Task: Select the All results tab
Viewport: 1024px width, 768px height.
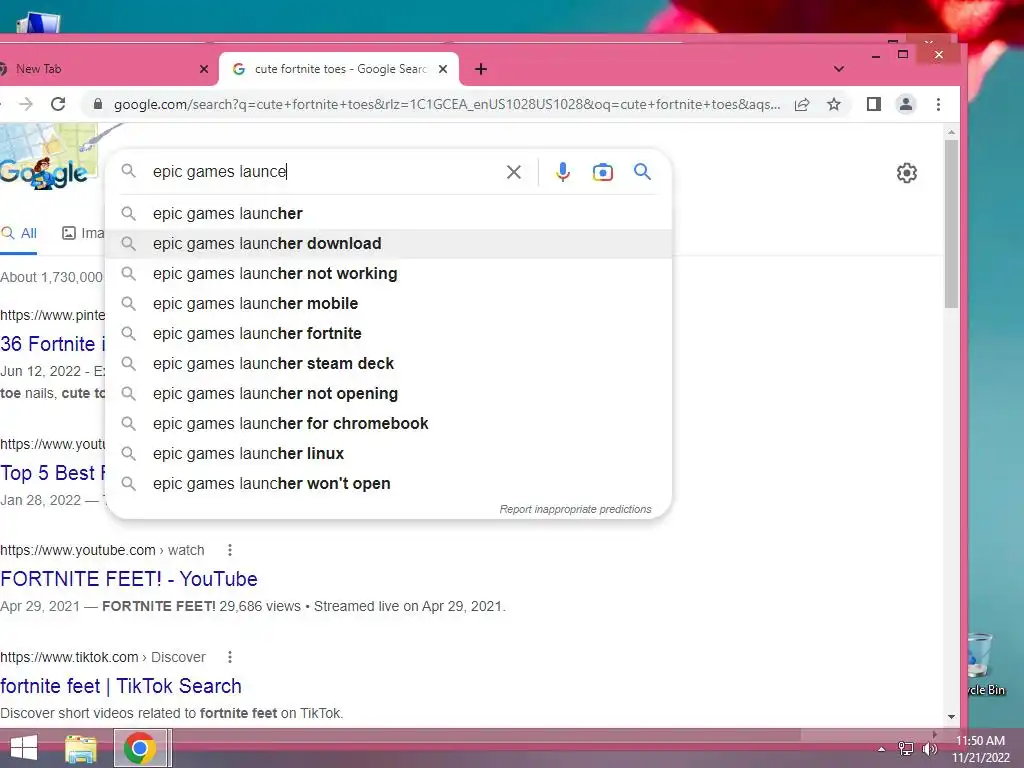Action: (20, 234)
